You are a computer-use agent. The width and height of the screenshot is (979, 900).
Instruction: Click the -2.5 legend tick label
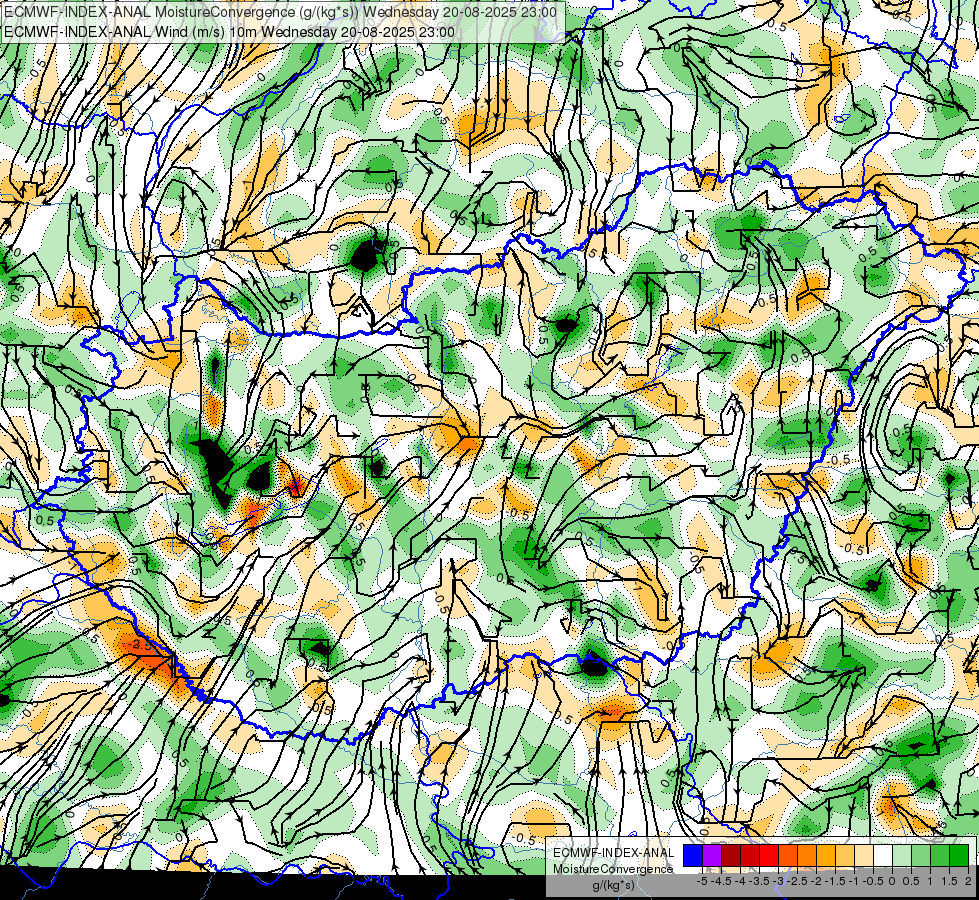click(x=797, y=881)
